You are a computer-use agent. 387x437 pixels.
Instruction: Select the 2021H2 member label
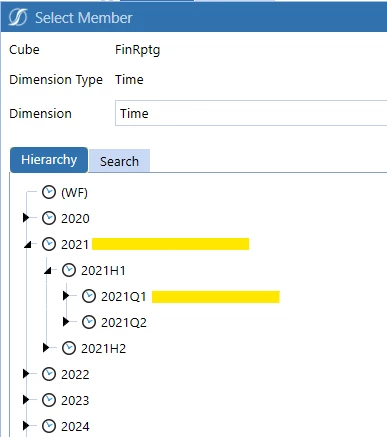[104, 349]
